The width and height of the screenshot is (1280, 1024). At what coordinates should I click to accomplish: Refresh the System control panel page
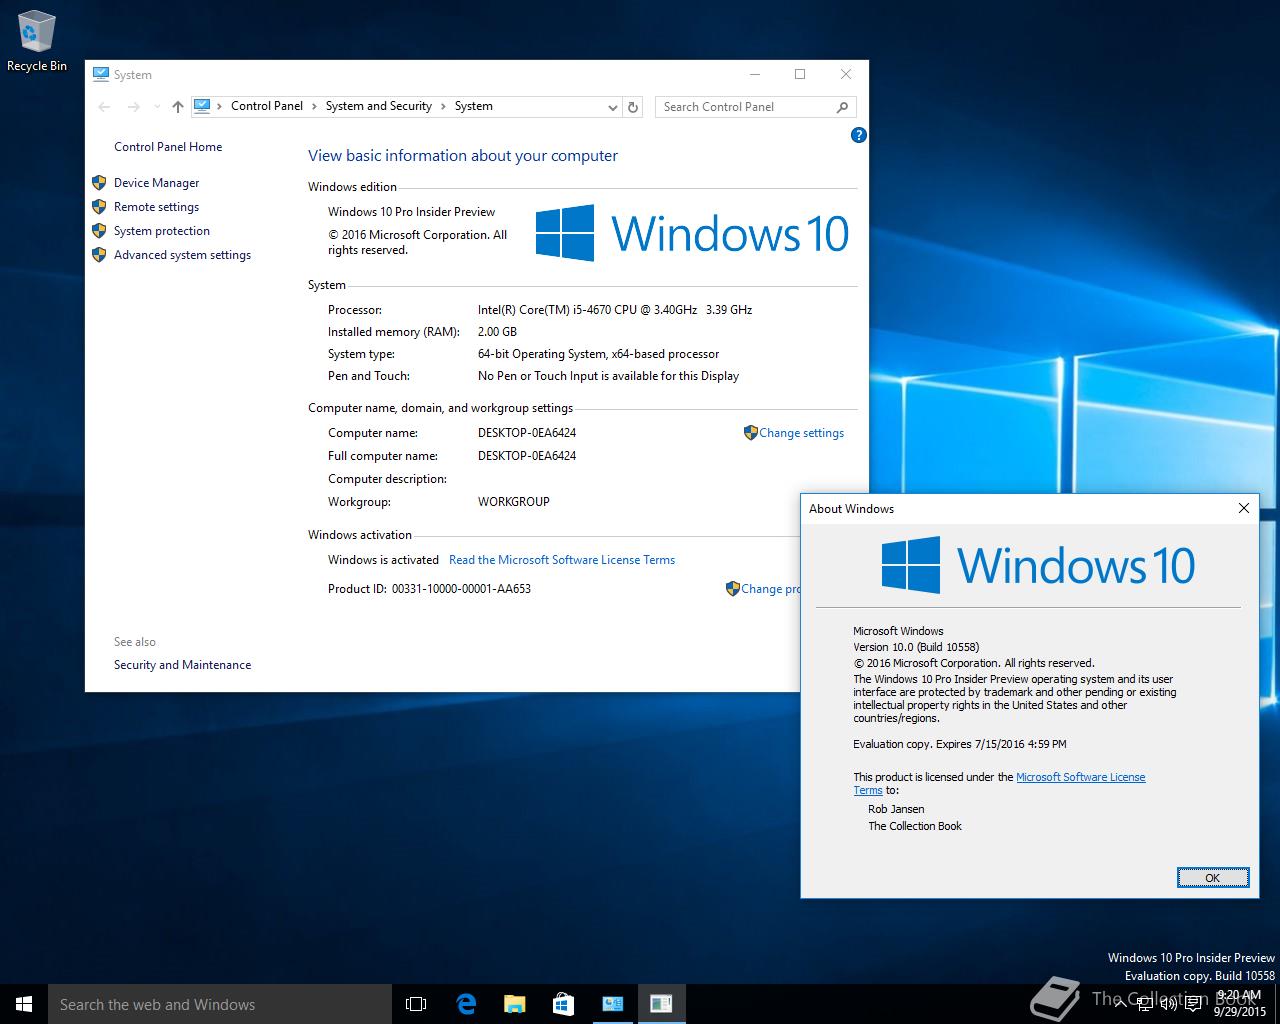pos(633,107)
